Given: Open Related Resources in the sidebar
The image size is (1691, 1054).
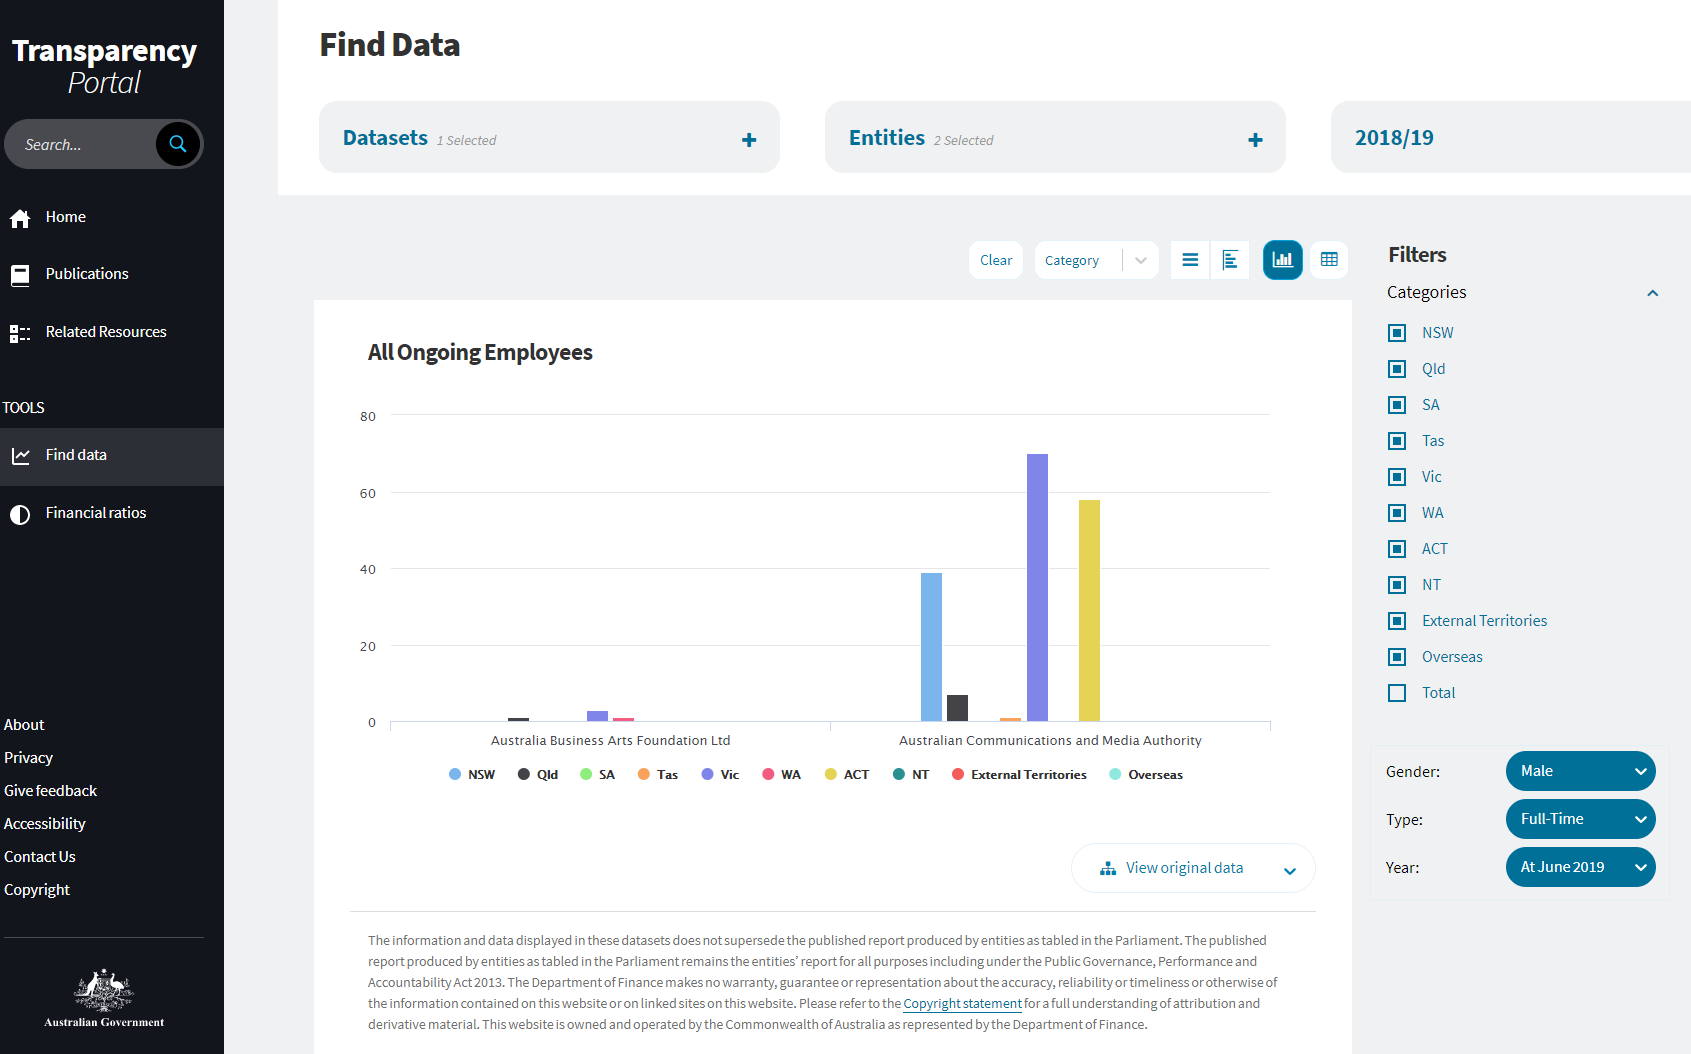Looking at the screenshot, I should click(105, 331).
